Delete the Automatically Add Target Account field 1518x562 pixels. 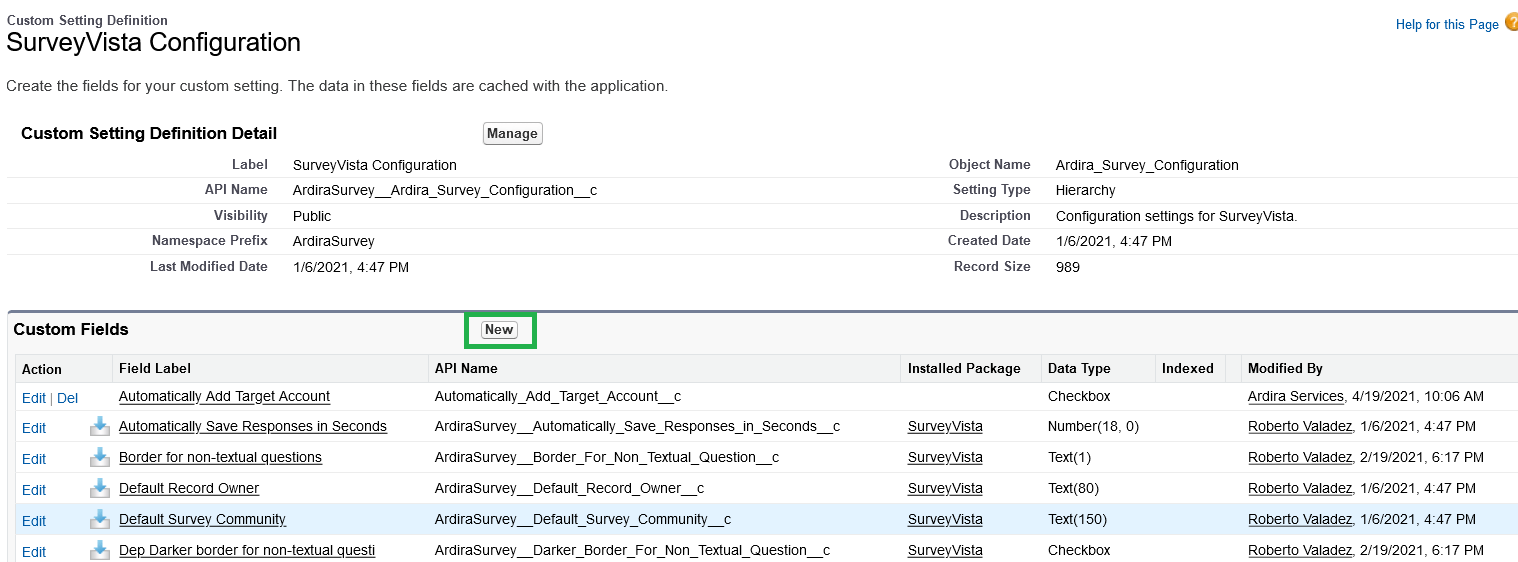(67, 398)
